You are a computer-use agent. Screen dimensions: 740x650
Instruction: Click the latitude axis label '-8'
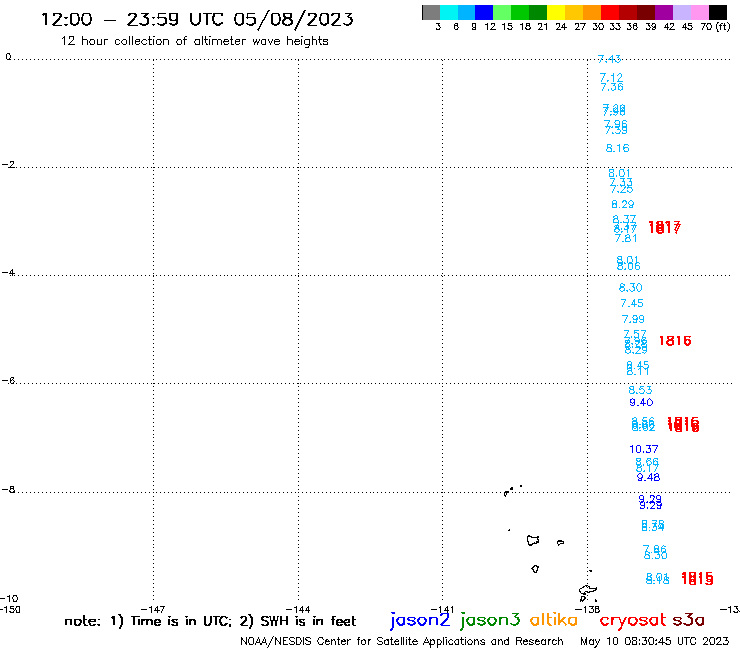(8, 490)
